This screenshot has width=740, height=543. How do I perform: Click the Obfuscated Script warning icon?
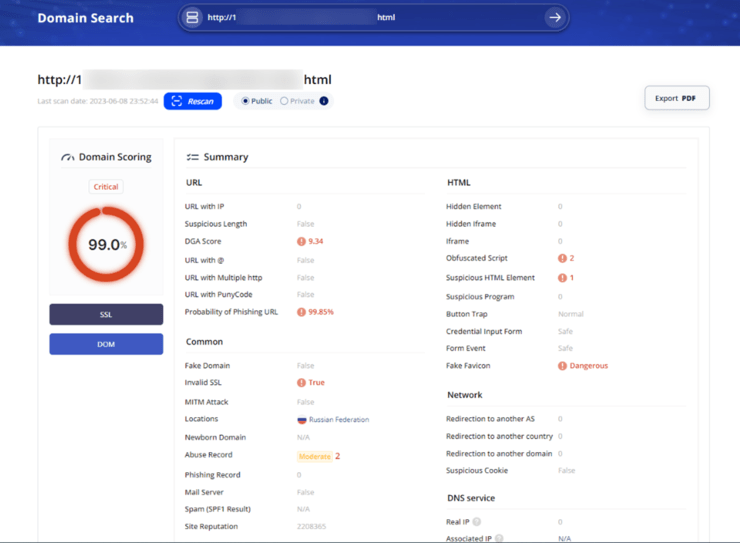(x=562, y=259)
